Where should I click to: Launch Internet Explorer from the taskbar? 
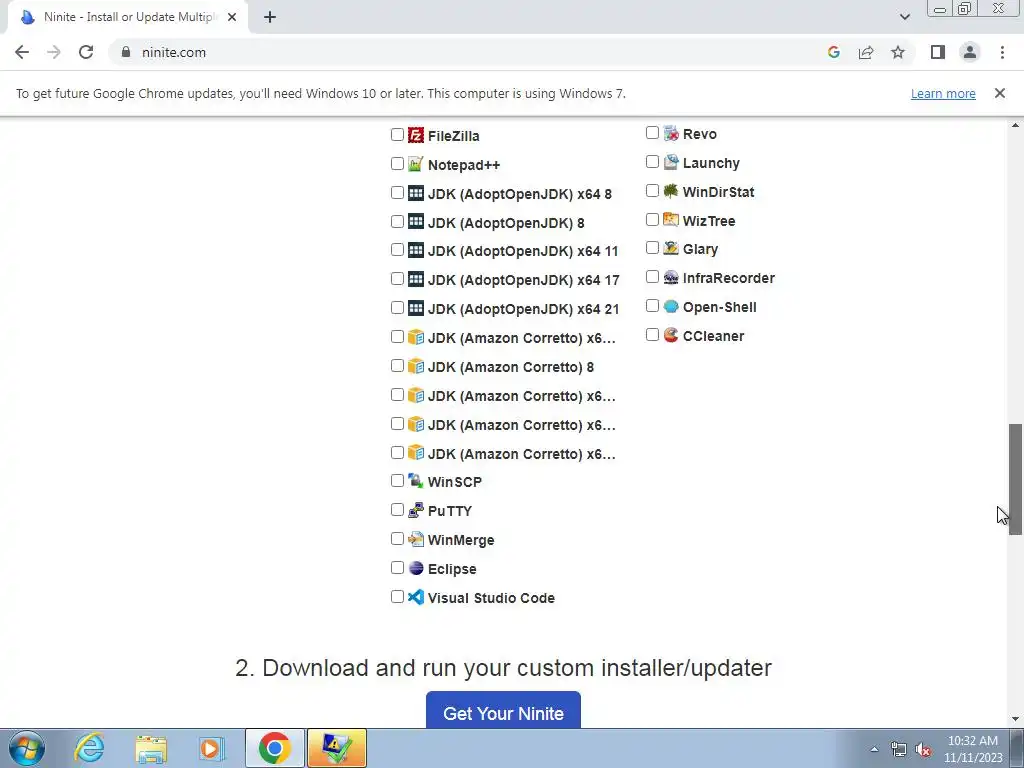tap(89, 748)
